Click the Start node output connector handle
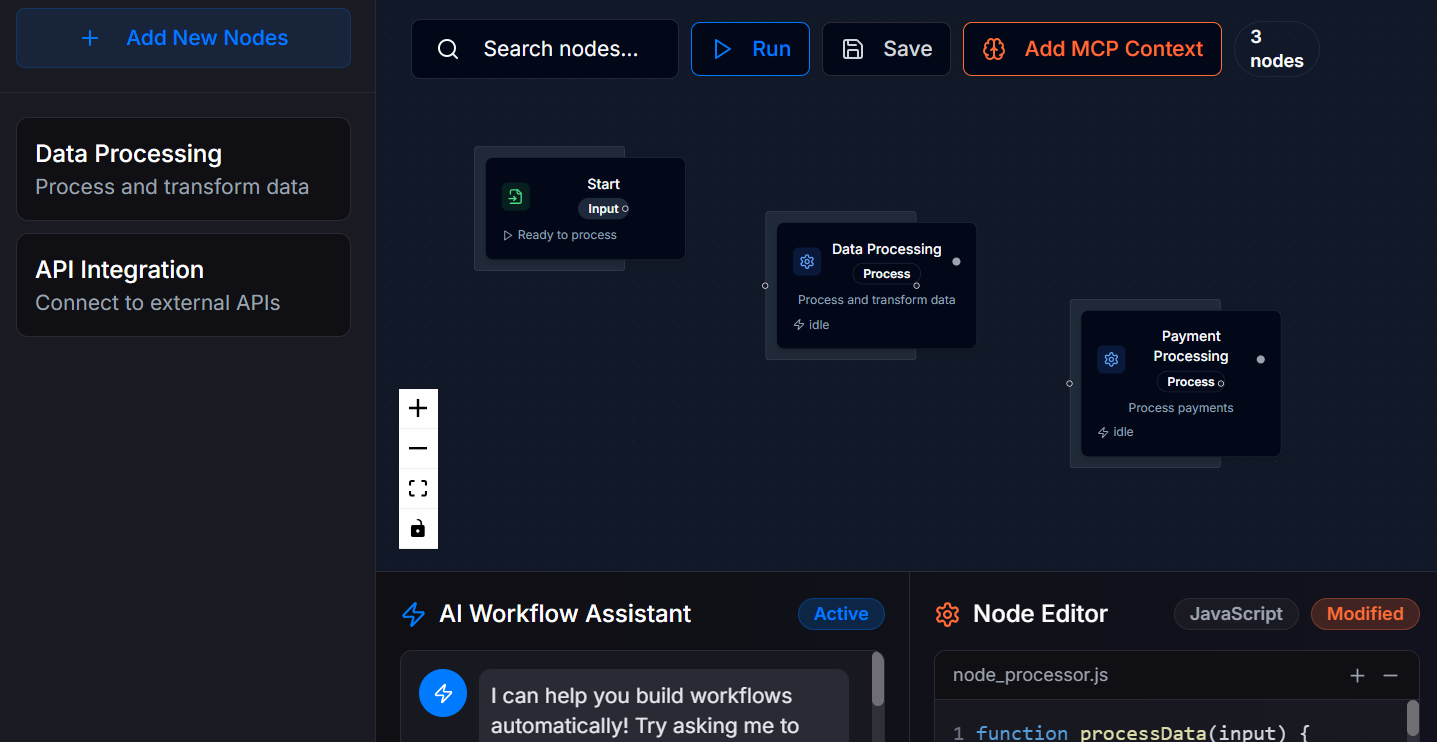The height and width of the screenshot is (742, 1437). [x=625, y=209]
